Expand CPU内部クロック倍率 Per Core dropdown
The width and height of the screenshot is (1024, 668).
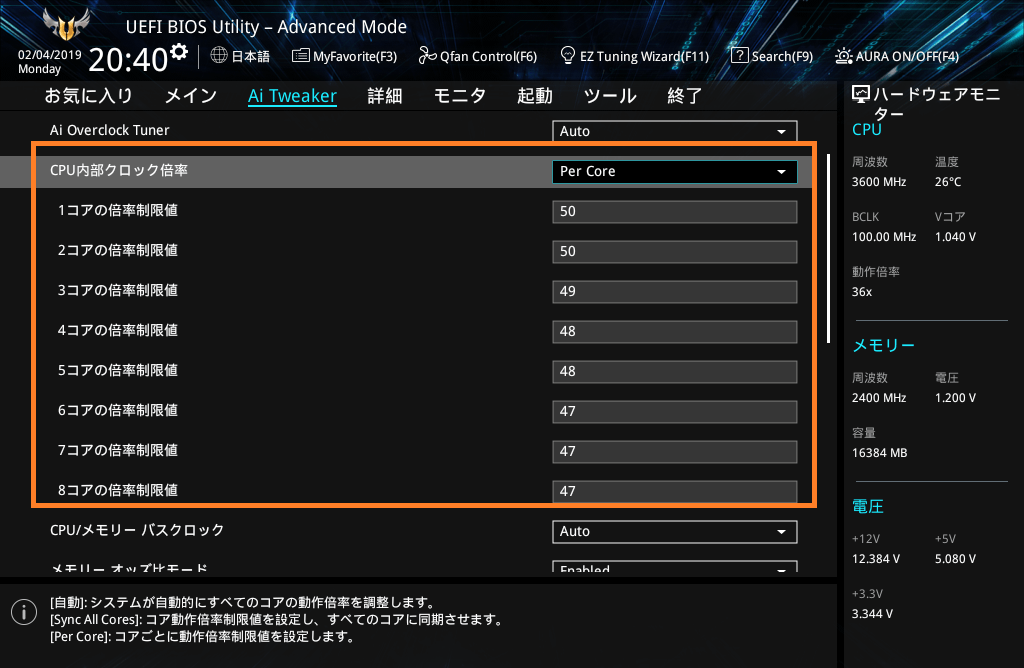(675, 172)
